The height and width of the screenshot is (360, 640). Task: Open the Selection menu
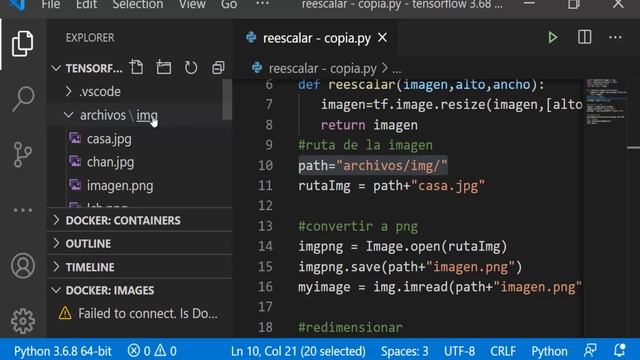pos(138,5)
